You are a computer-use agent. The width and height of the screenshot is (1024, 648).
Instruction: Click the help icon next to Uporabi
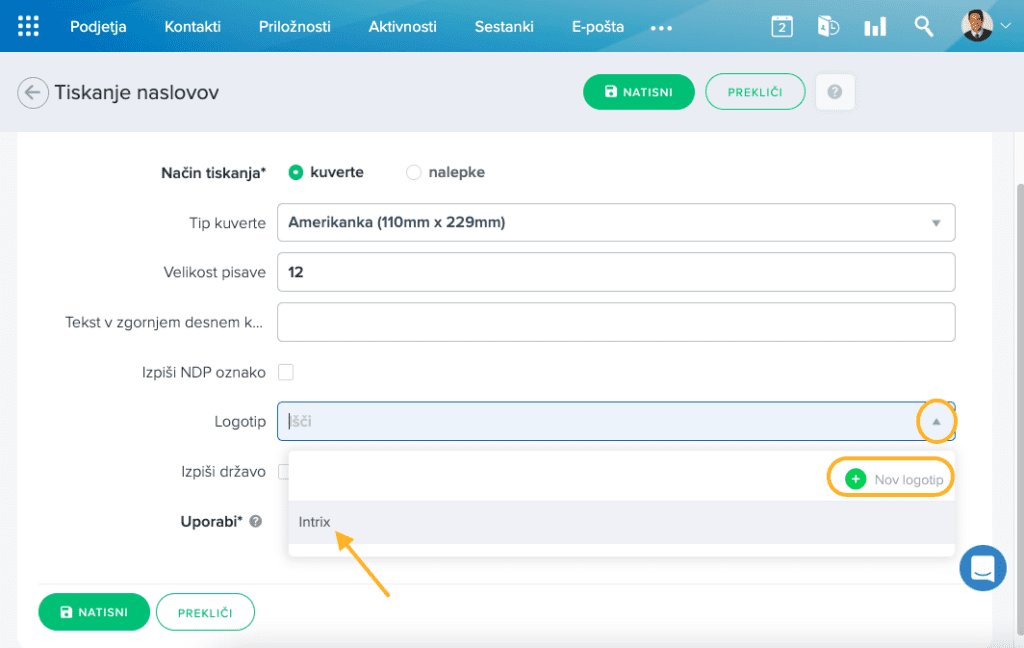click(256, 521)
